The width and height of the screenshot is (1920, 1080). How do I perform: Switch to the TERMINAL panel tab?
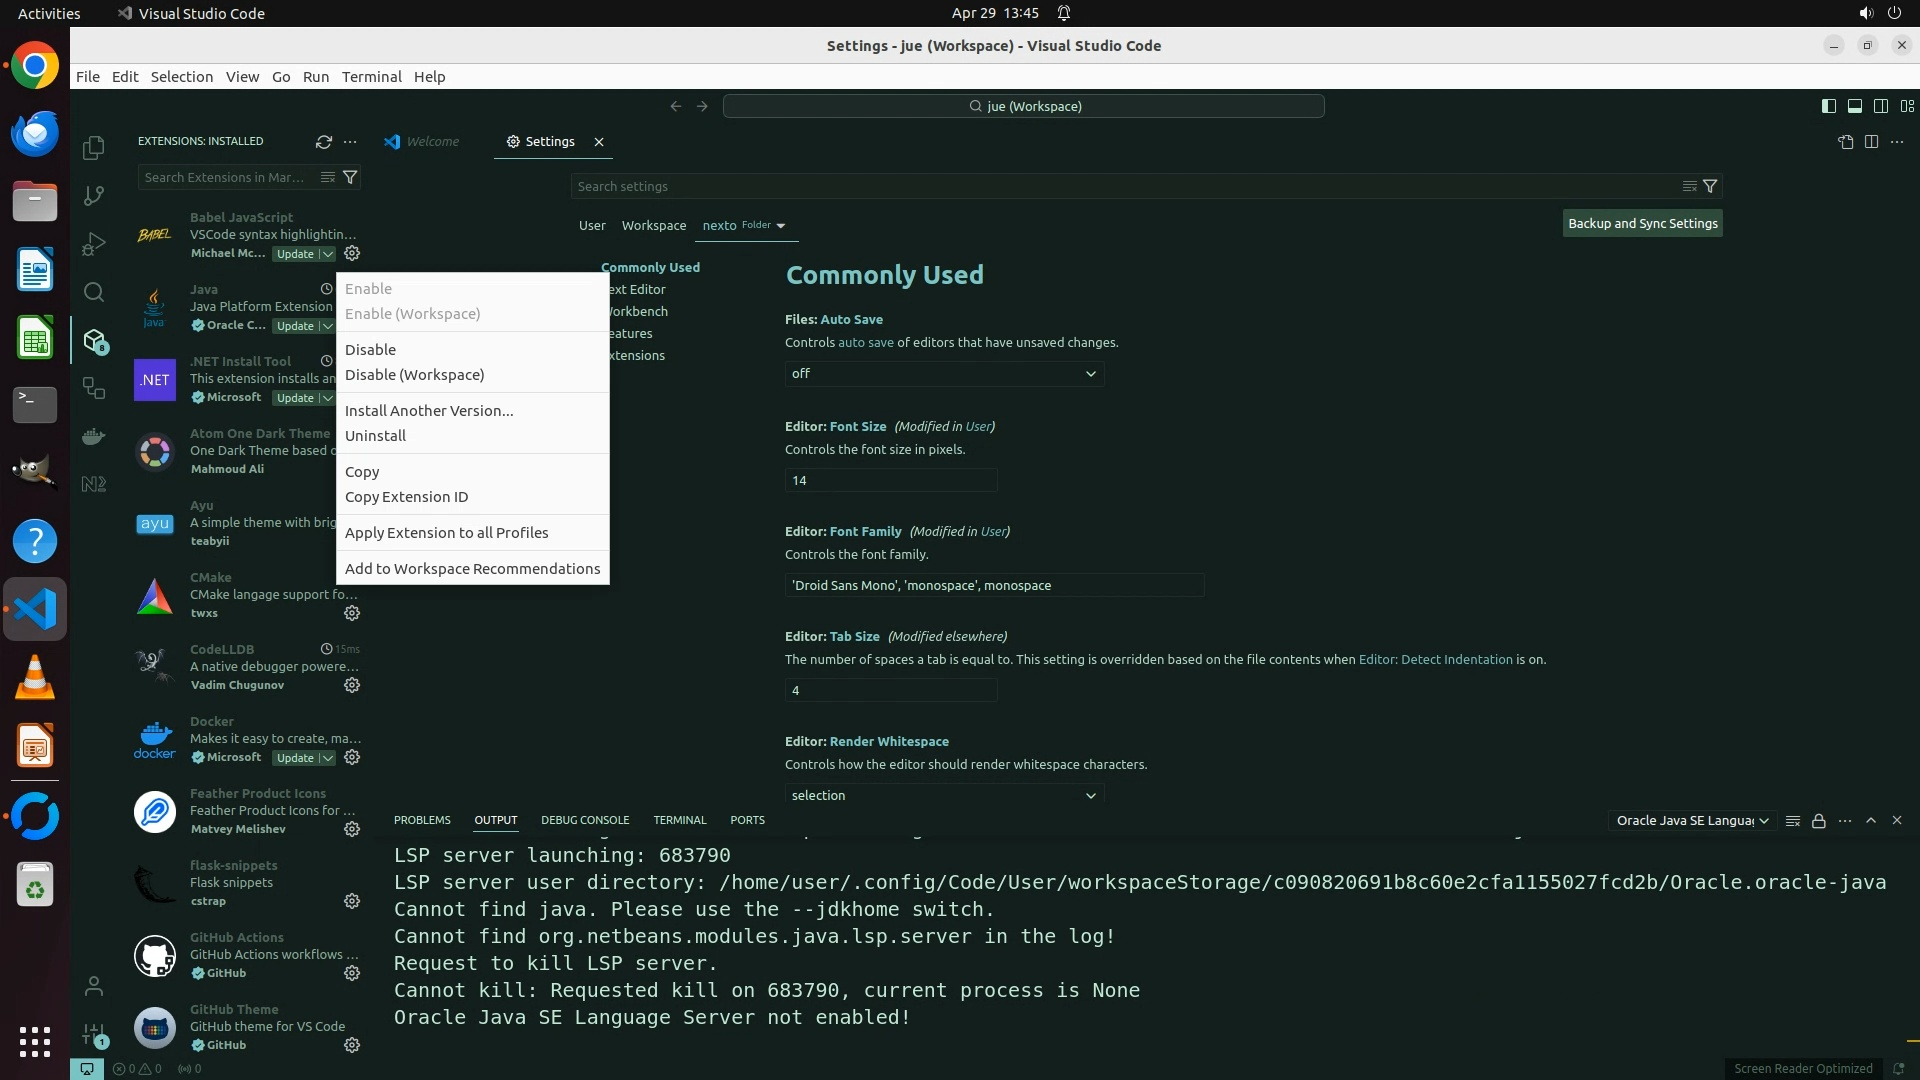(x=679, y=820)
